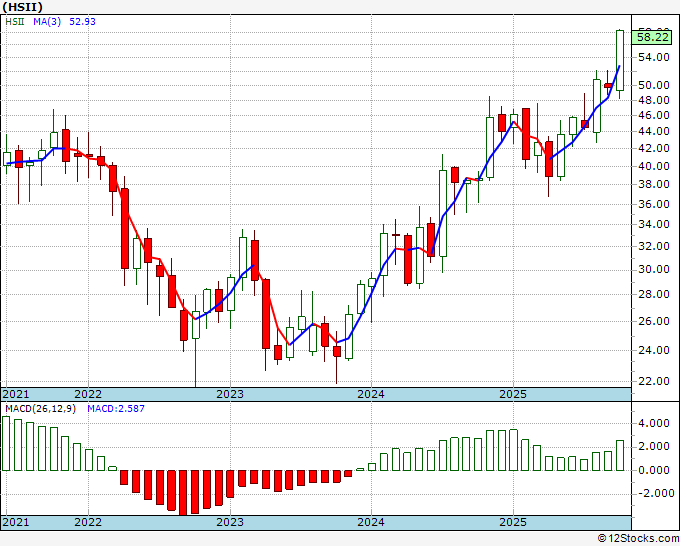This screenshot has height=546, width=680.
Task: Click the 26.00 price axis label
Action: [x=653, y=321]
